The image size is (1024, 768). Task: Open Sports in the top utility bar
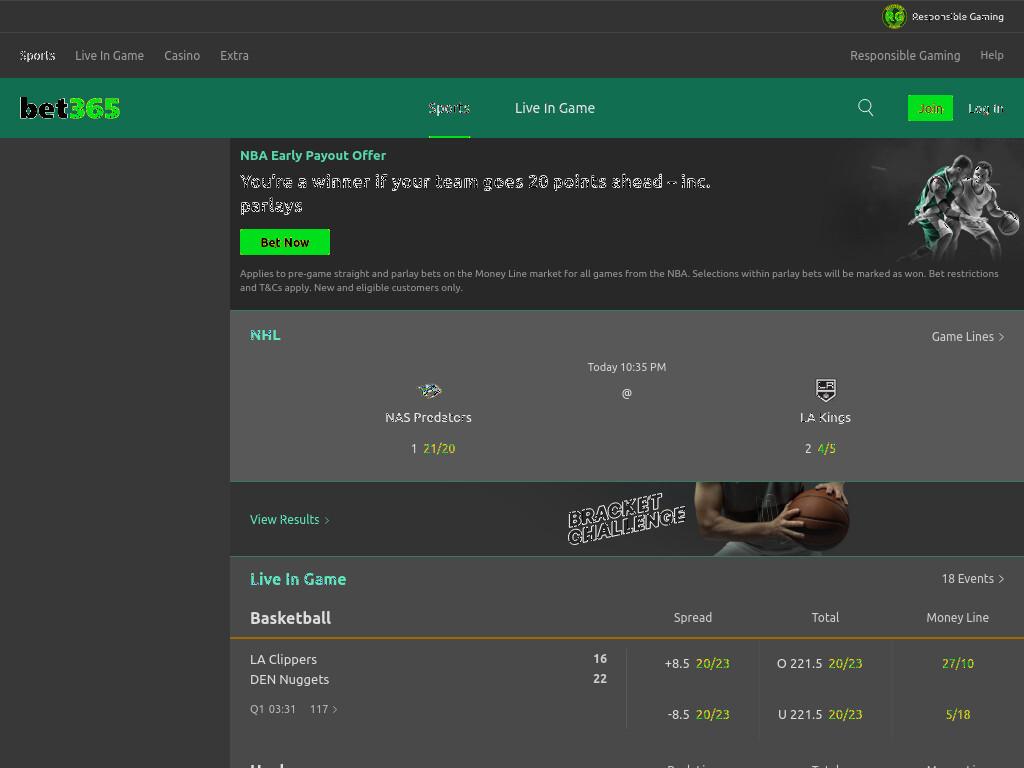coord(37,56)
